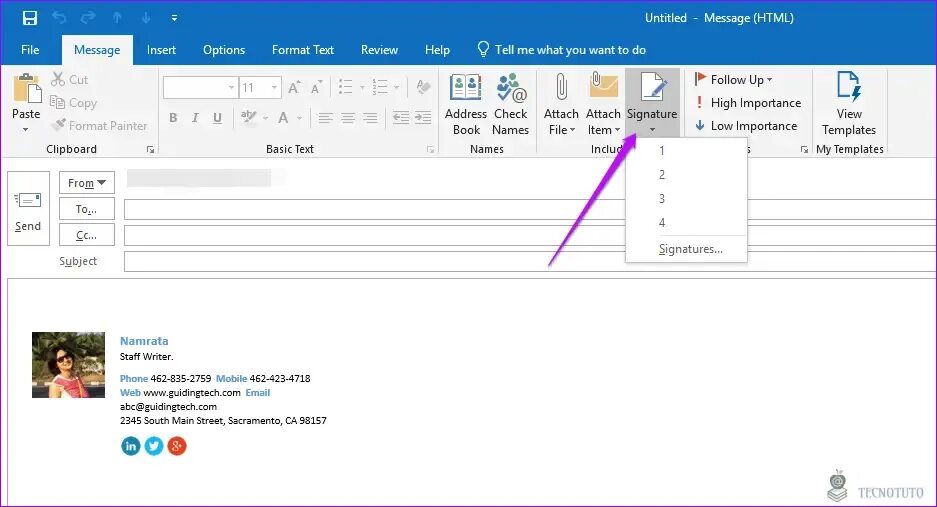Expand the Paste options arrow
937x507 pixels.
(26, 129)
